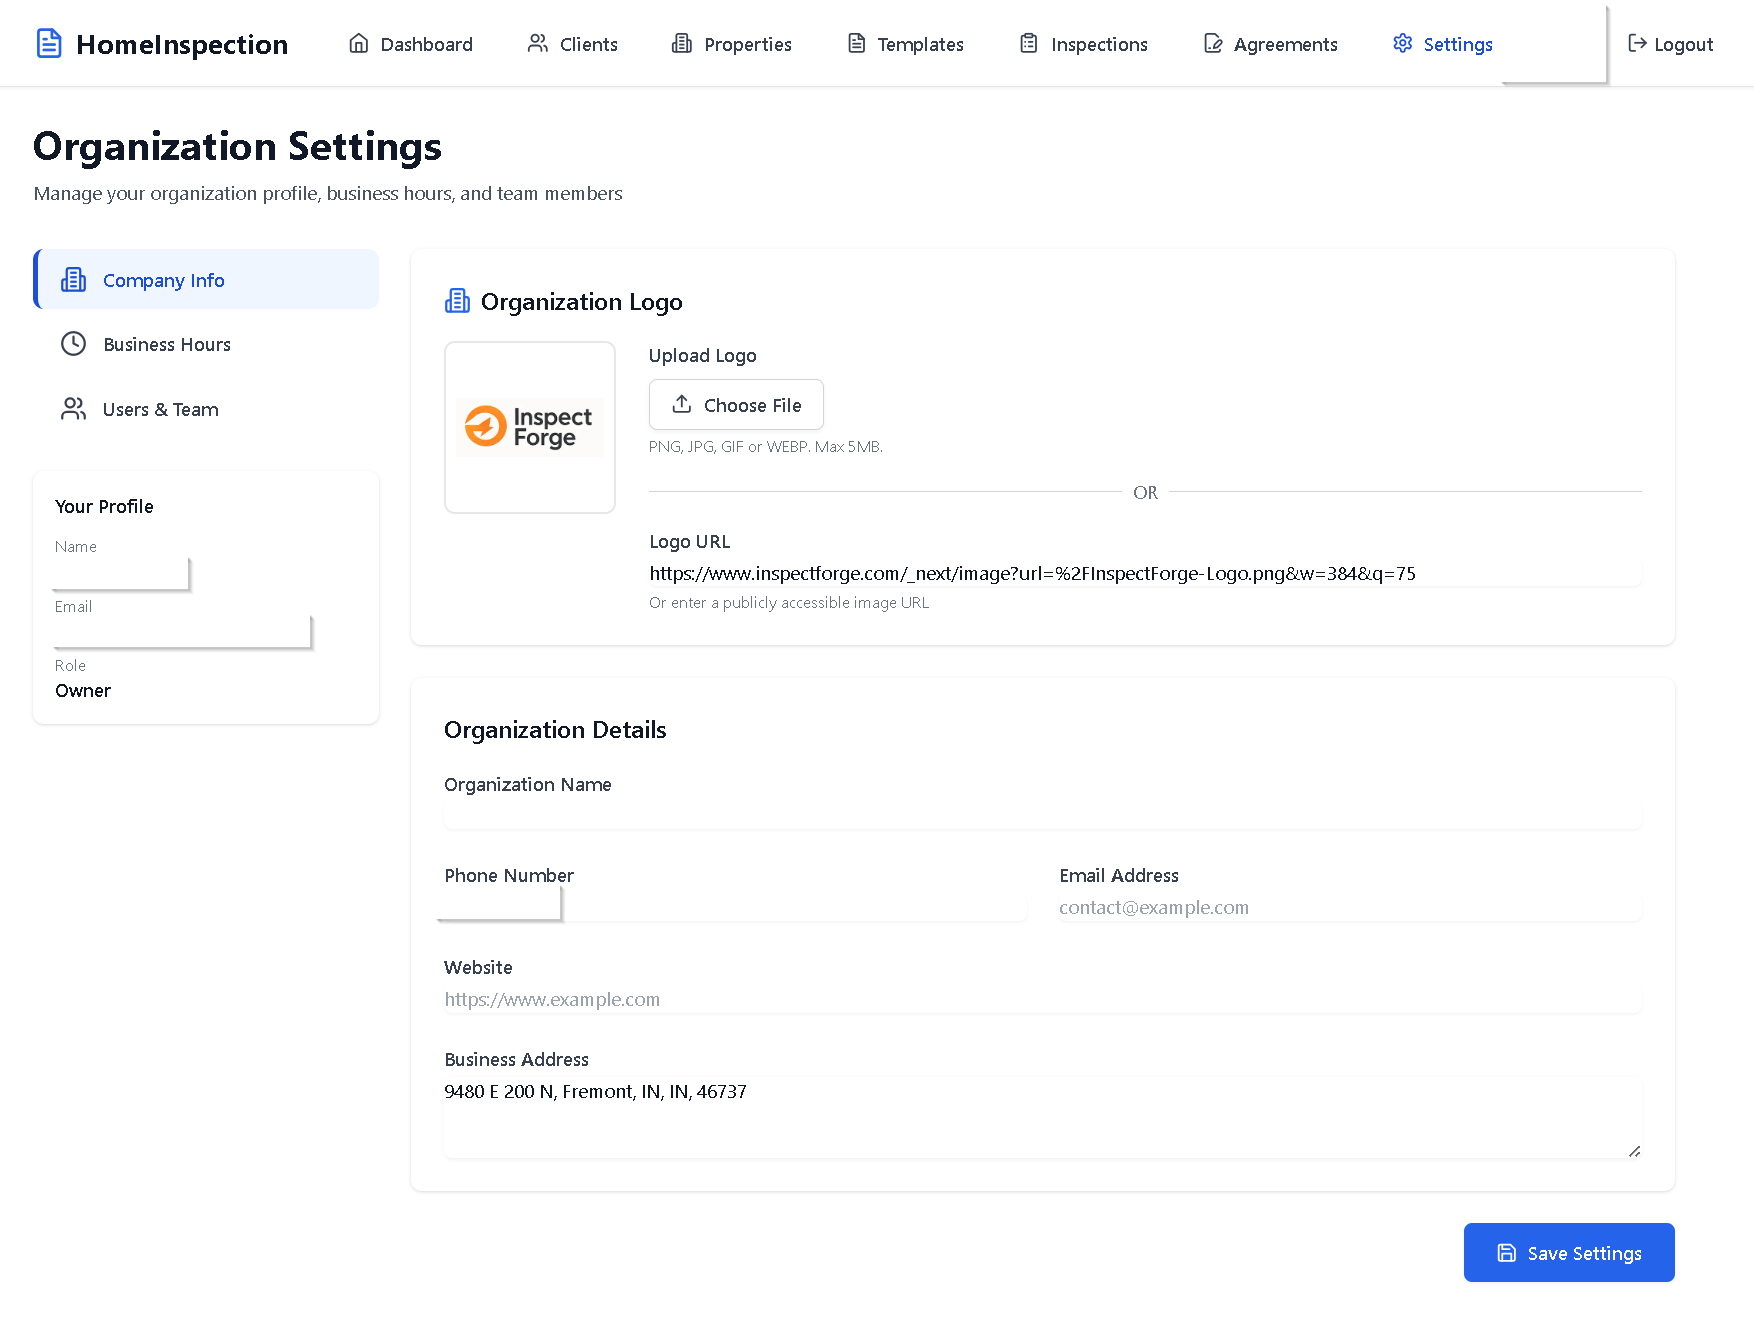This screenshot has width=1754, height=1341.
Task: Click into the Email Address field
Action: click(1349, 908)
